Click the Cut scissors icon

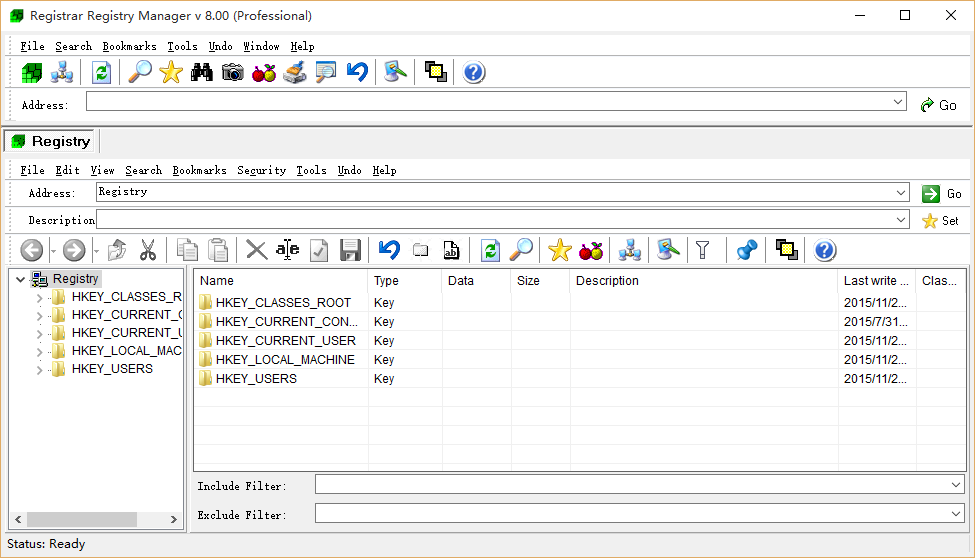tap(148, 250)
